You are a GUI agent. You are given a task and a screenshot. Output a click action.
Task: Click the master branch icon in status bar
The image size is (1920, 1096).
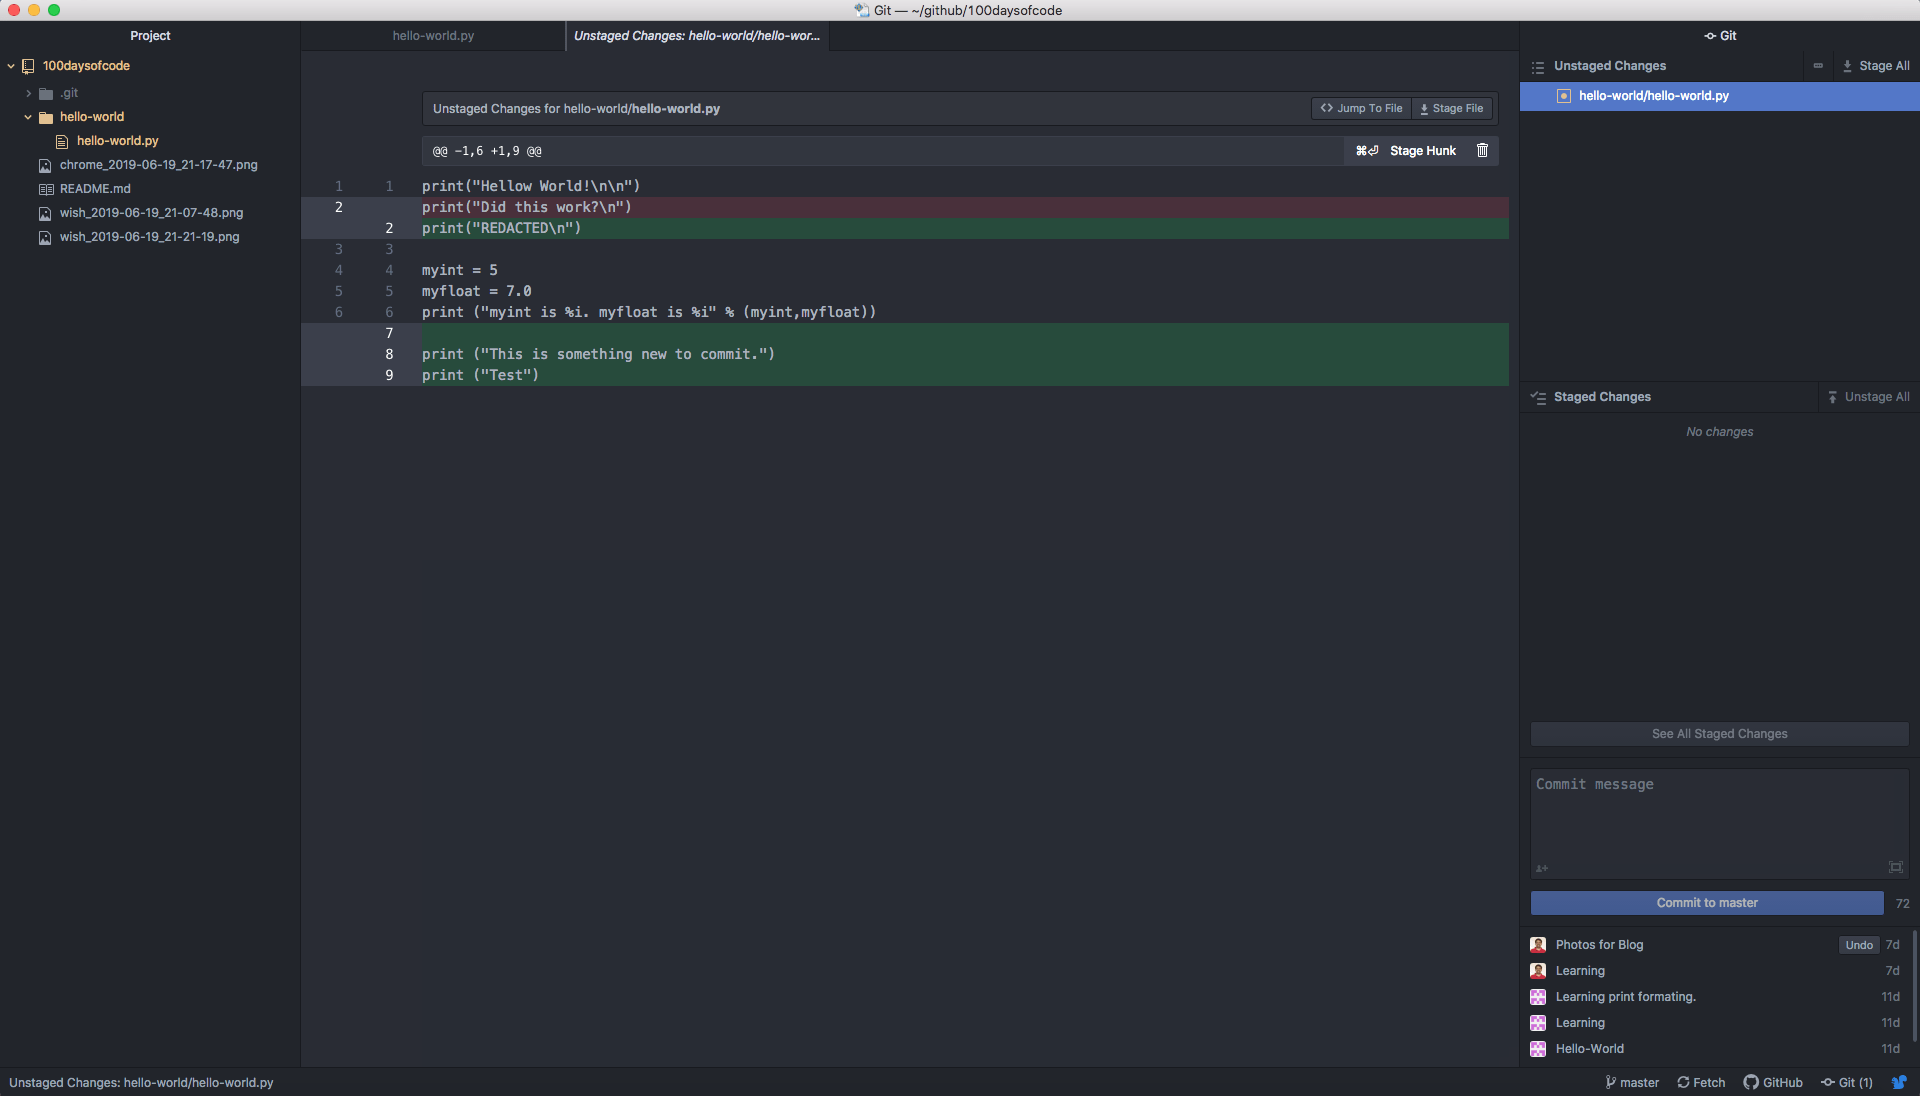click(1610, 1082)
